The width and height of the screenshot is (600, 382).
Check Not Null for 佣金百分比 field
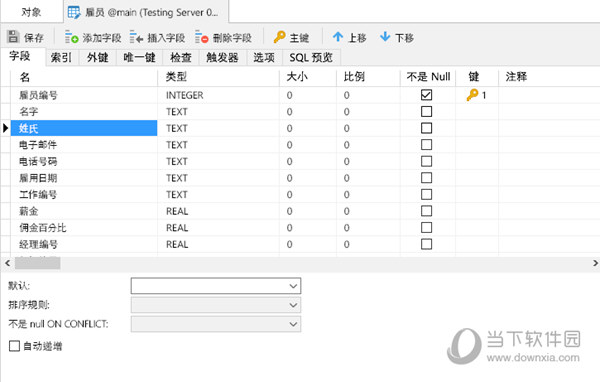coord(426,227)
